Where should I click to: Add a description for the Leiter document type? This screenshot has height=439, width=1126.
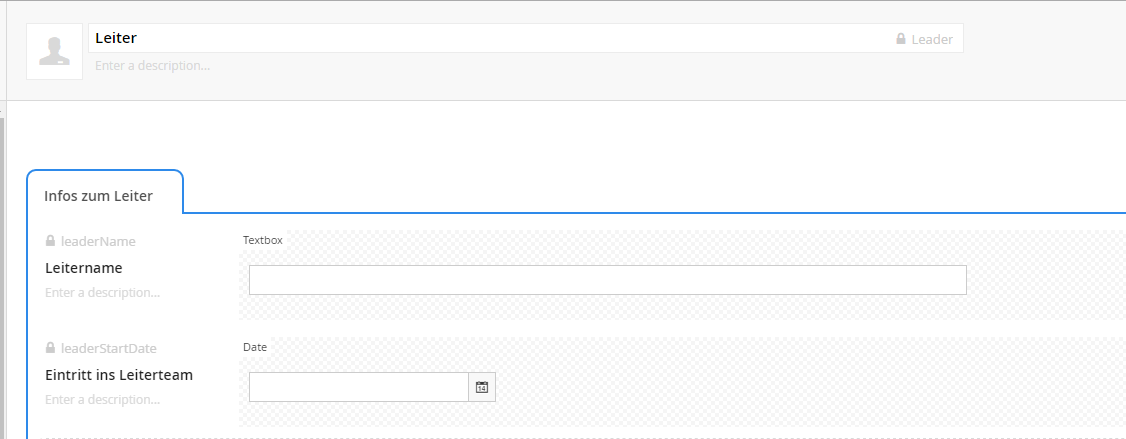153,65
